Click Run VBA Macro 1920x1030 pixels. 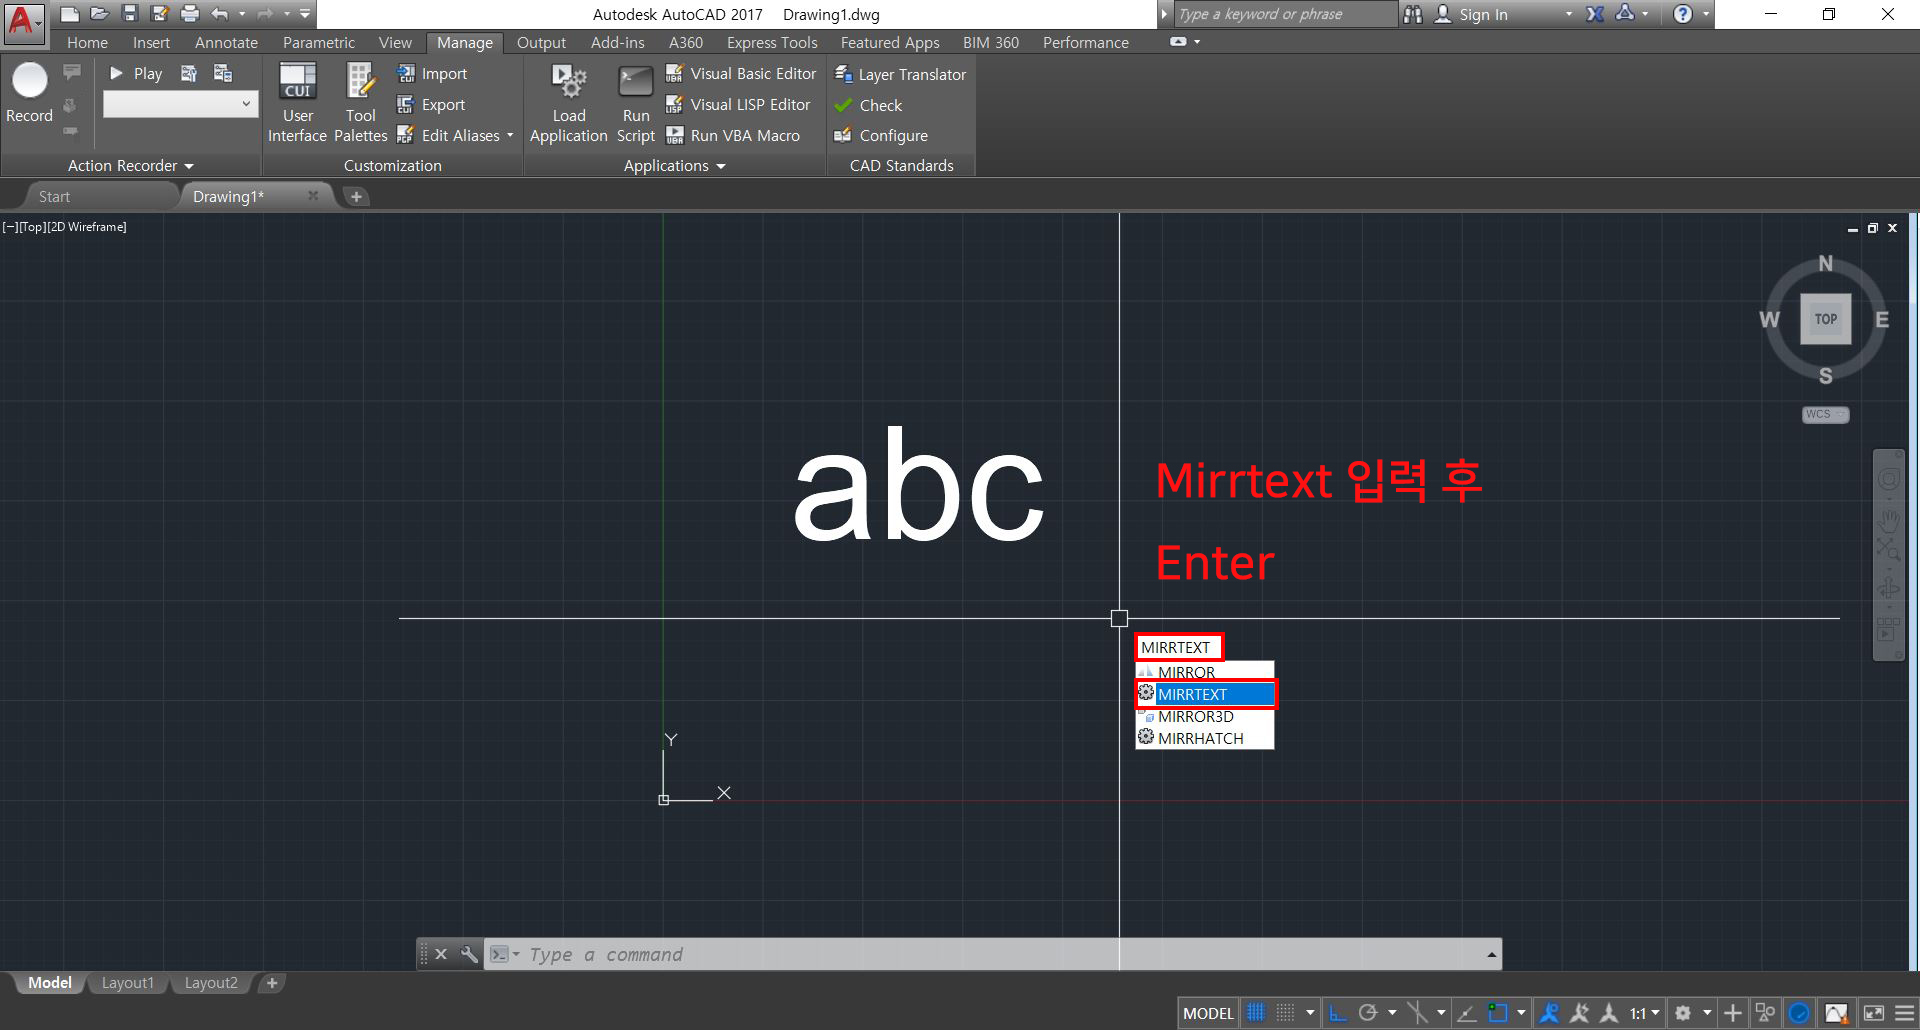733,135
